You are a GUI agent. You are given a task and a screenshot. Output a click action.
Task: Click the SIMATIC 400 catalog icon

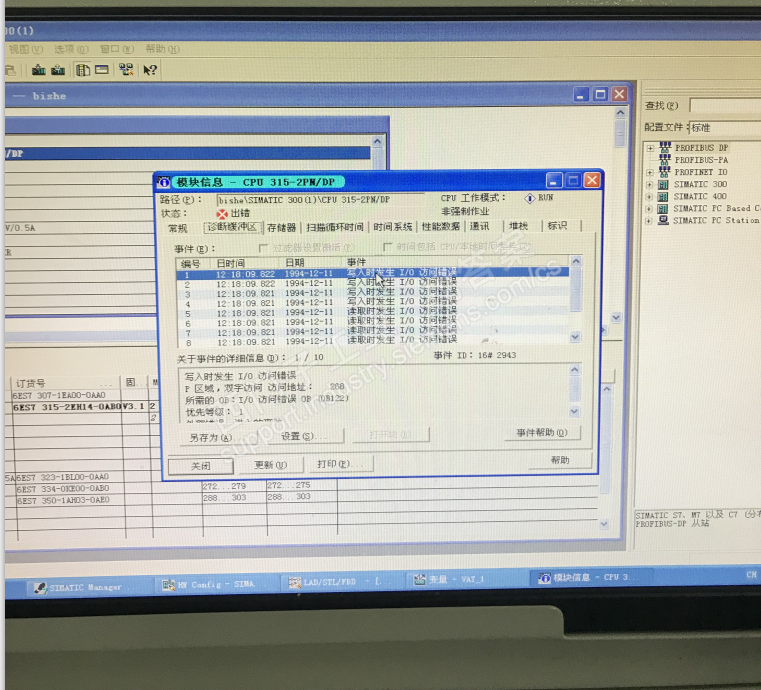pyautogui.click(x=663, y=197)
